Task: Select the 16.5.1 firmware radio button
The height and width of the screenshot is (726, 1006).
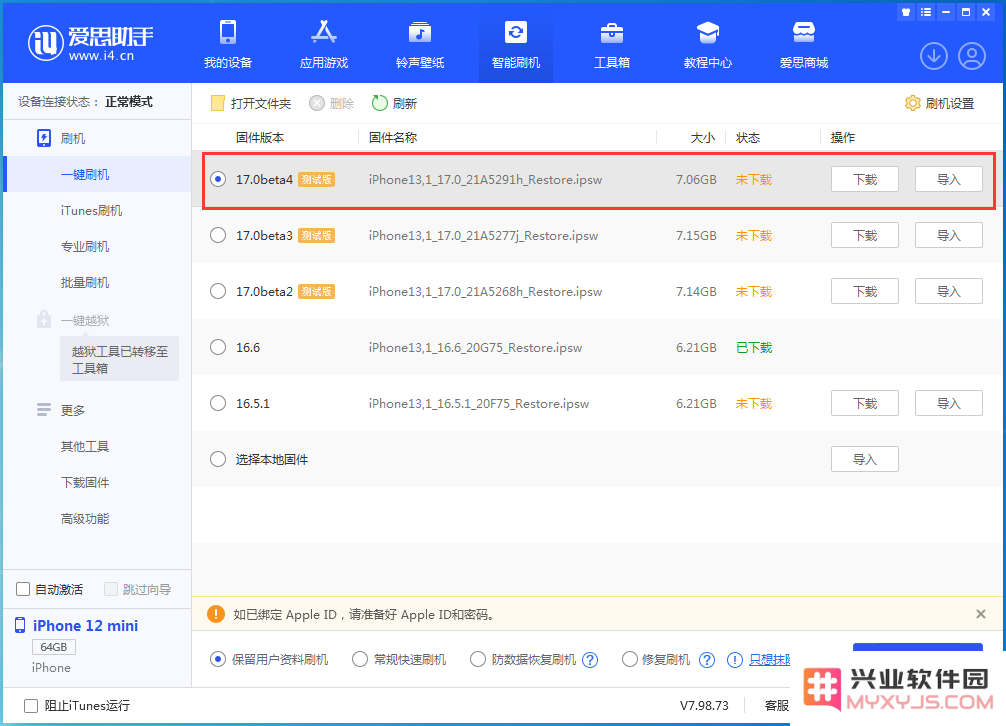Action: (x=218, y=403)
